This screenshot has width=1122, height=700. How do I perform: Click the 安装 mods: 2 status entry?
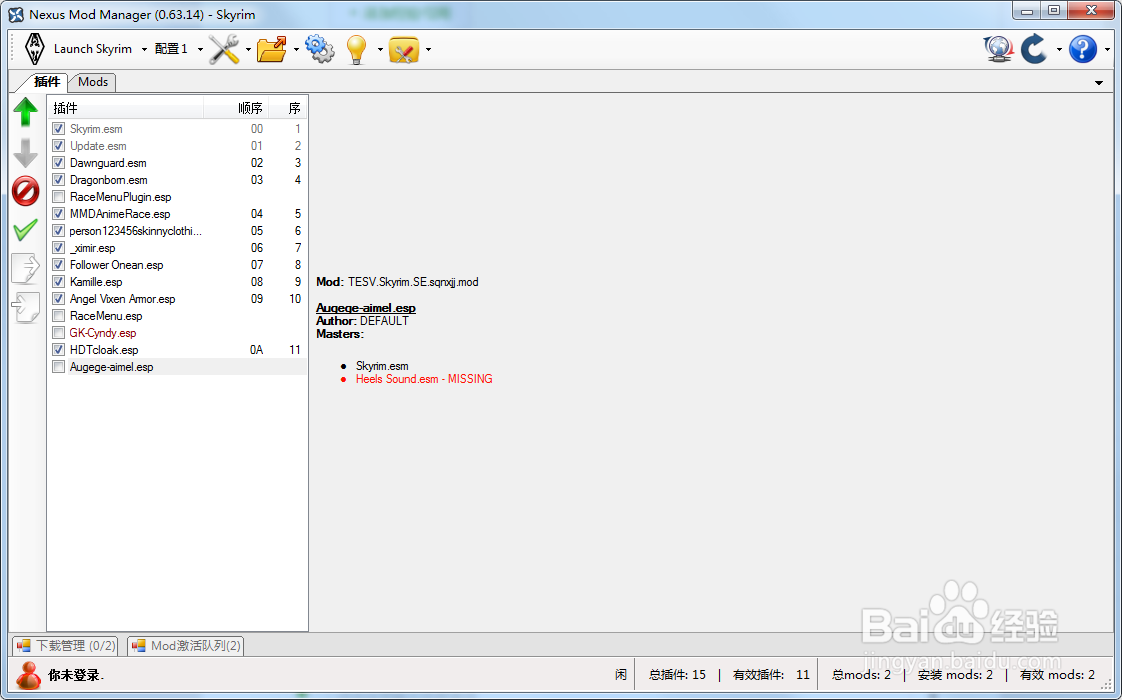tap(955, 674)
